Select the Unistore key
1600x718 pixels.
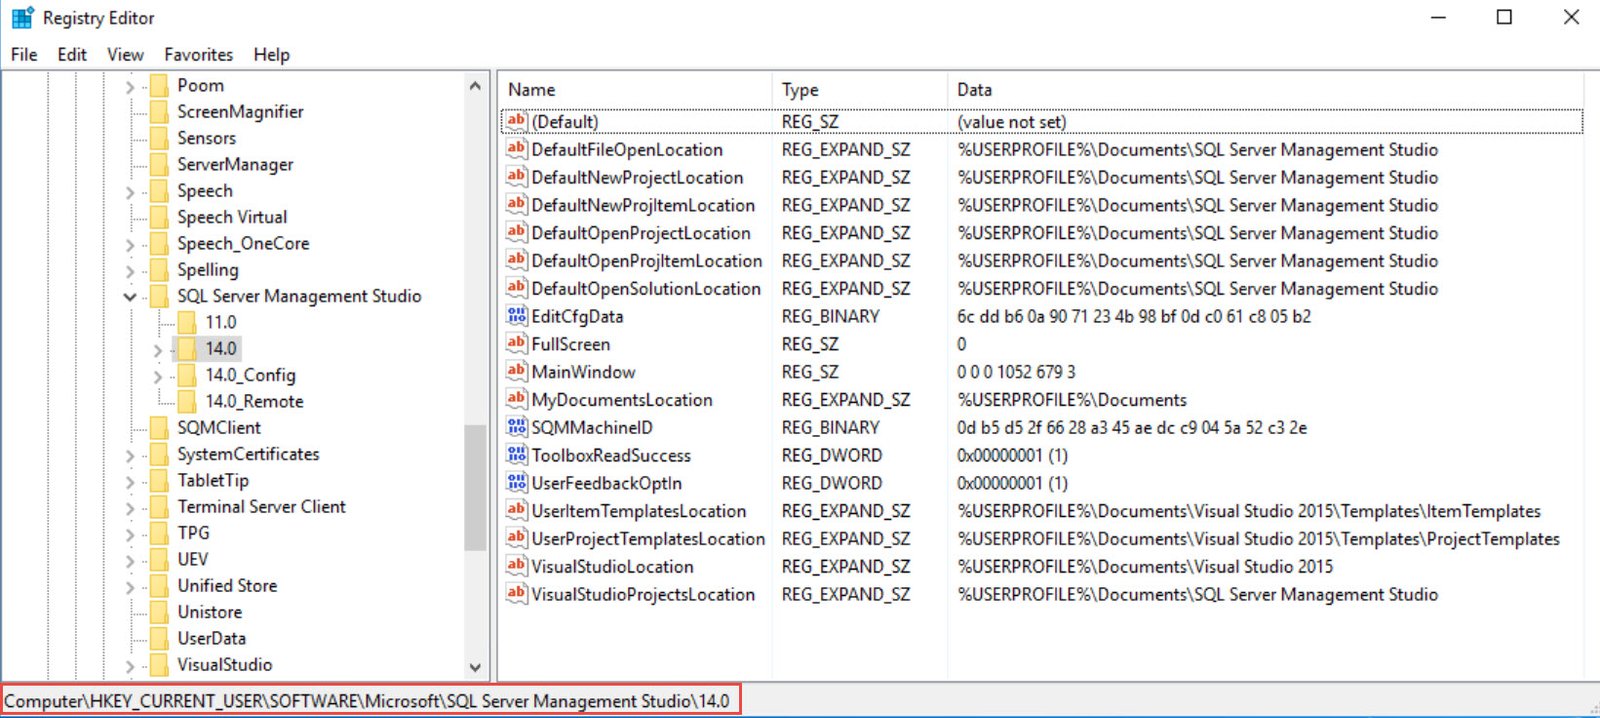tap(209, 611)
